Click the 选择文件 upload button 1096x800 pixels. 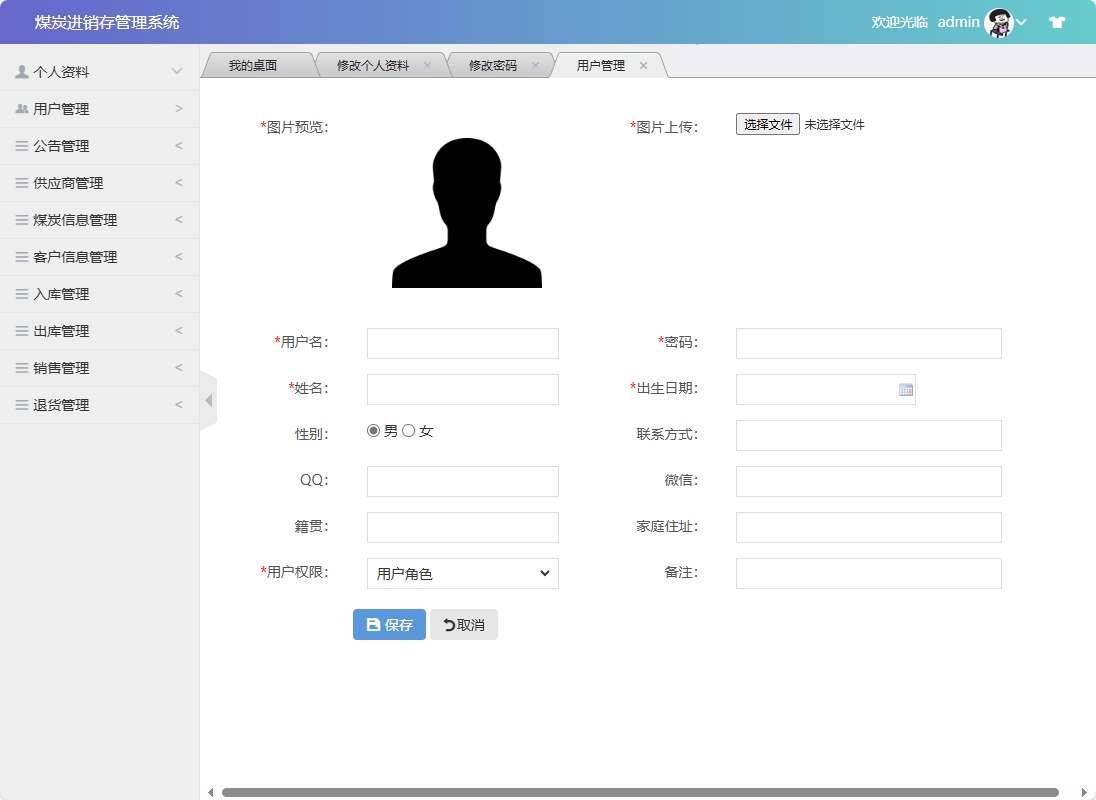(x=767, y=124)
